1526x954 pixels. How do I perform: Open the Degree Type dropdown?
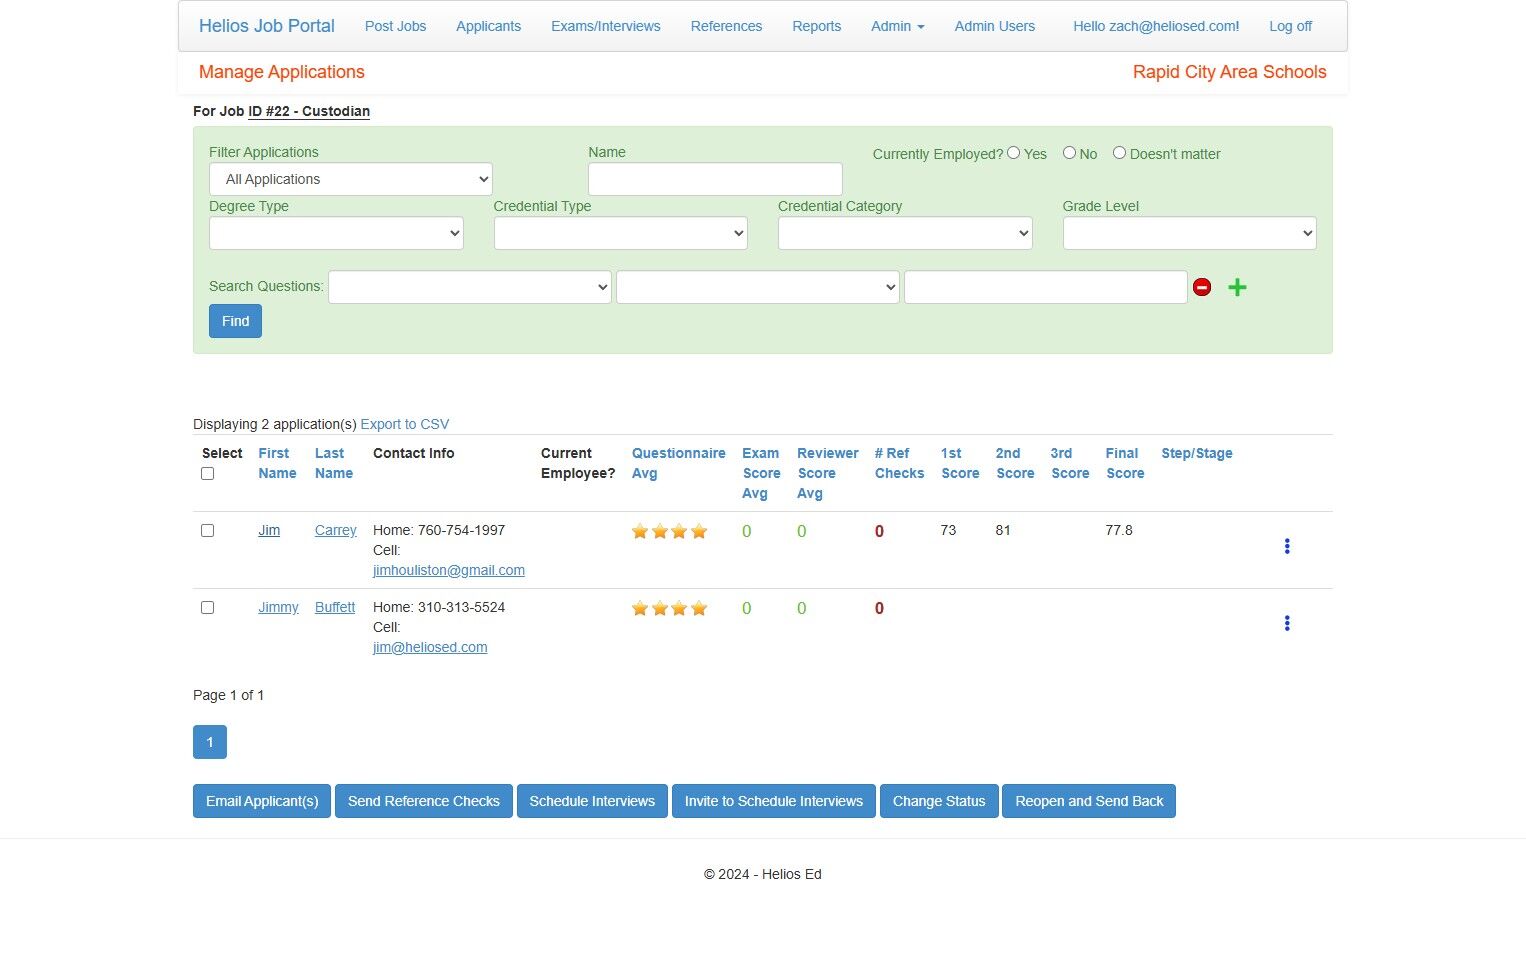click(336, 233)
